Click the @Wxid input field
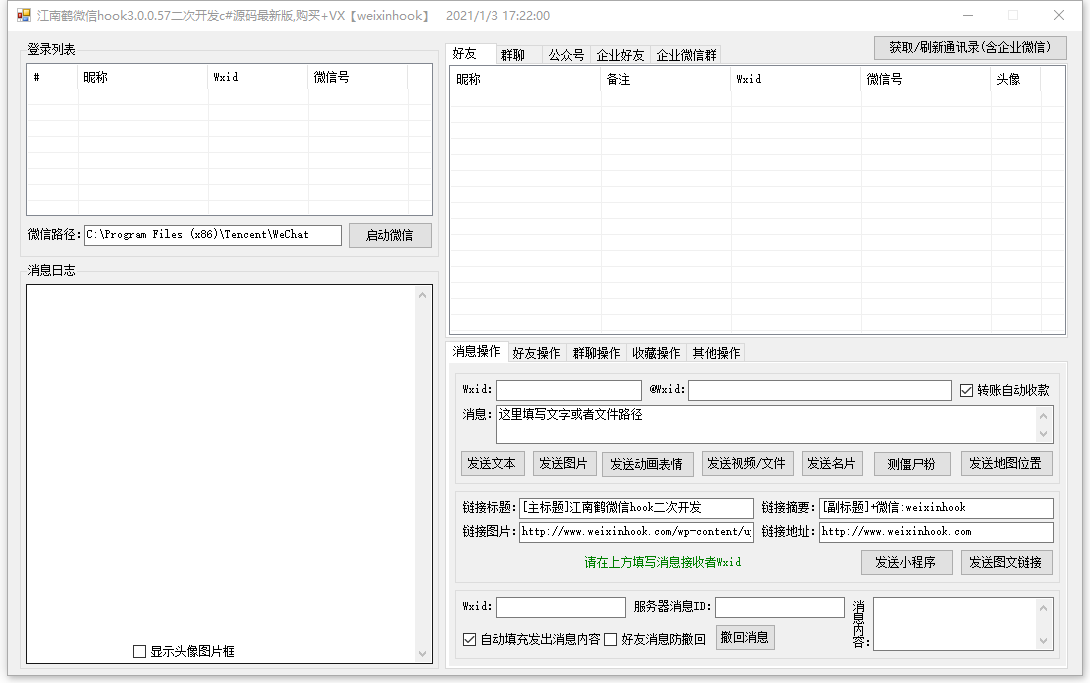1090x683 pixels. pos(820,390)
